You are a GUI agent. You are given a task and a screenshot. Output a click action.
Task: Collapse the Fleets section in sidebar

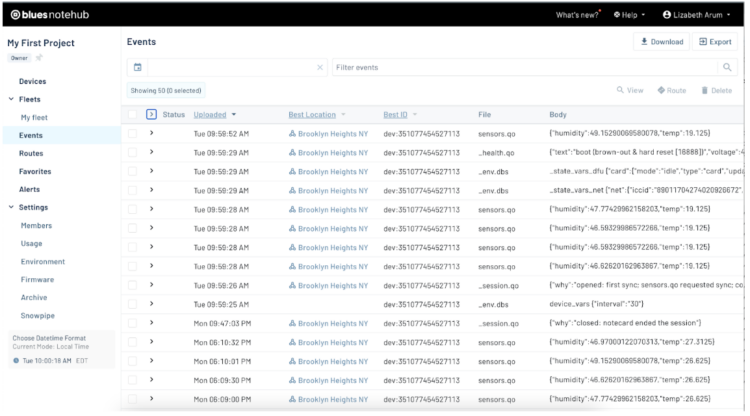point(11,99)
